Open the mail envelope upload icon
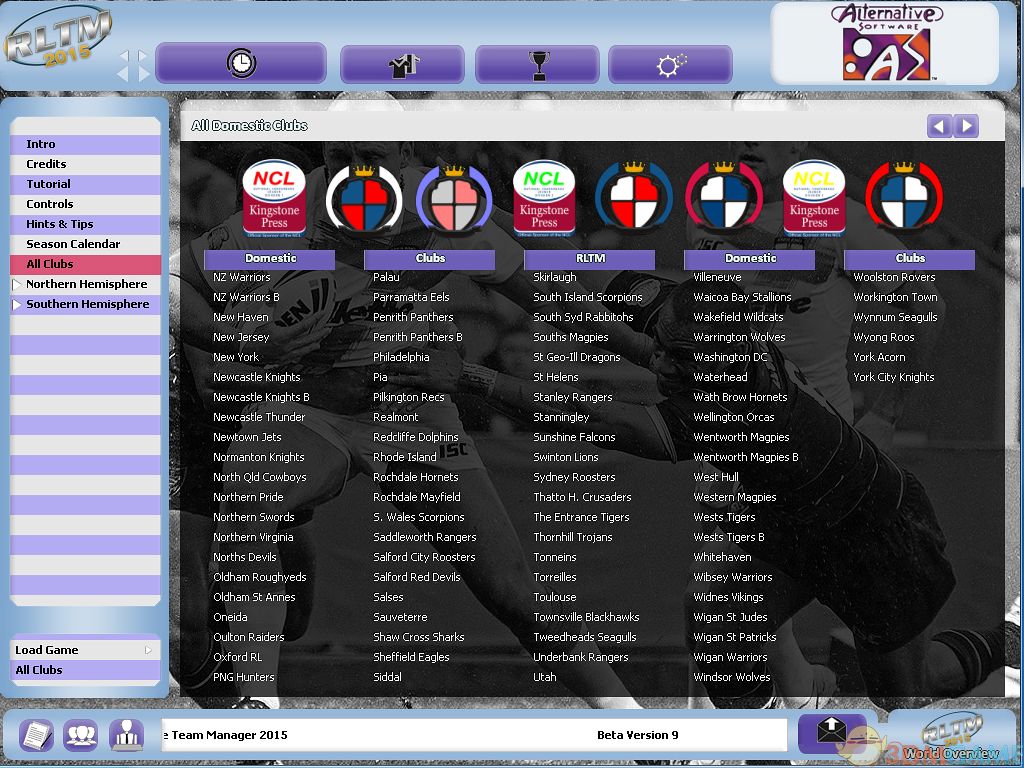The width and height of the screenshot is (1024, 768). click(832, 732)
